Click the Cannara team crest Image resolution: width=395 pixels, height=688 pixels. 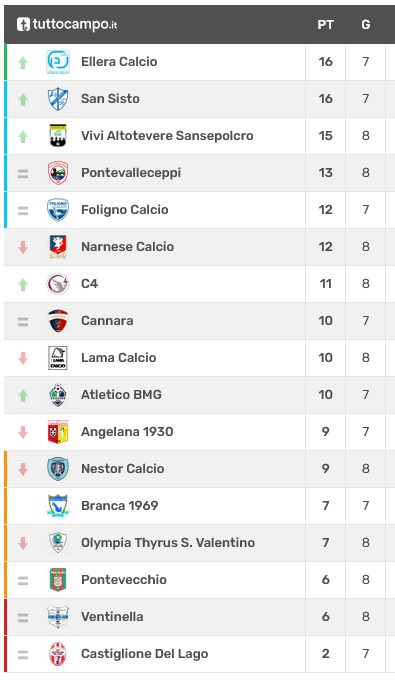point(58,321)
